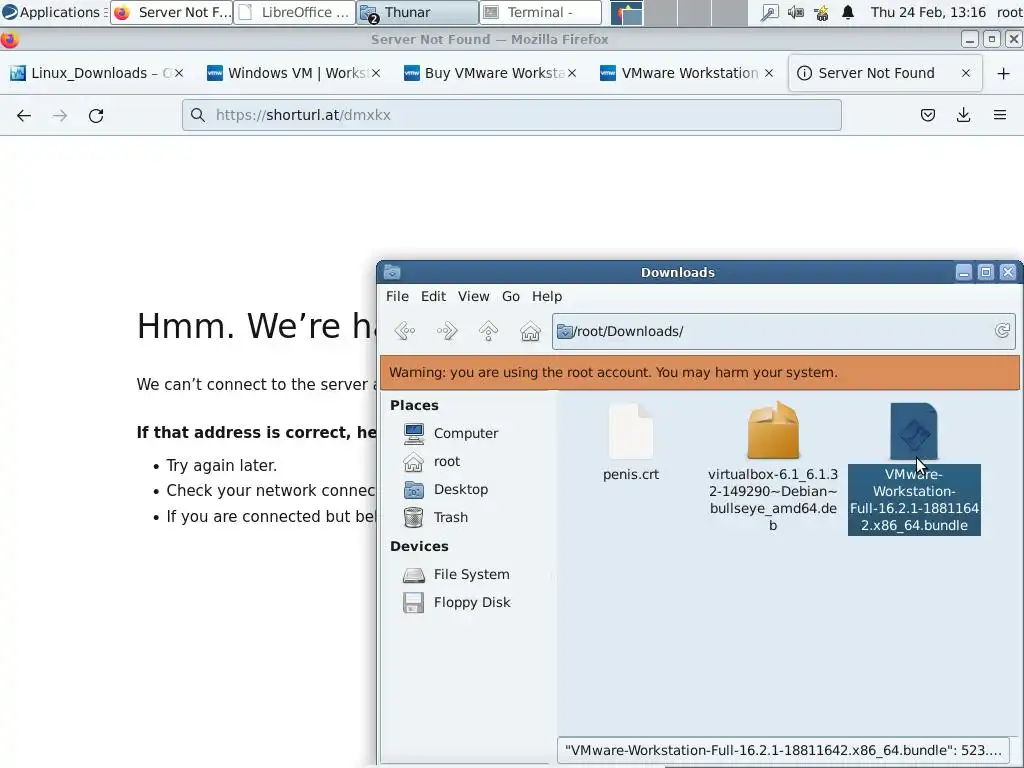The image size is (1024, 768).
Task: Switch to Linux_Downloads tab
Action: 97,73
